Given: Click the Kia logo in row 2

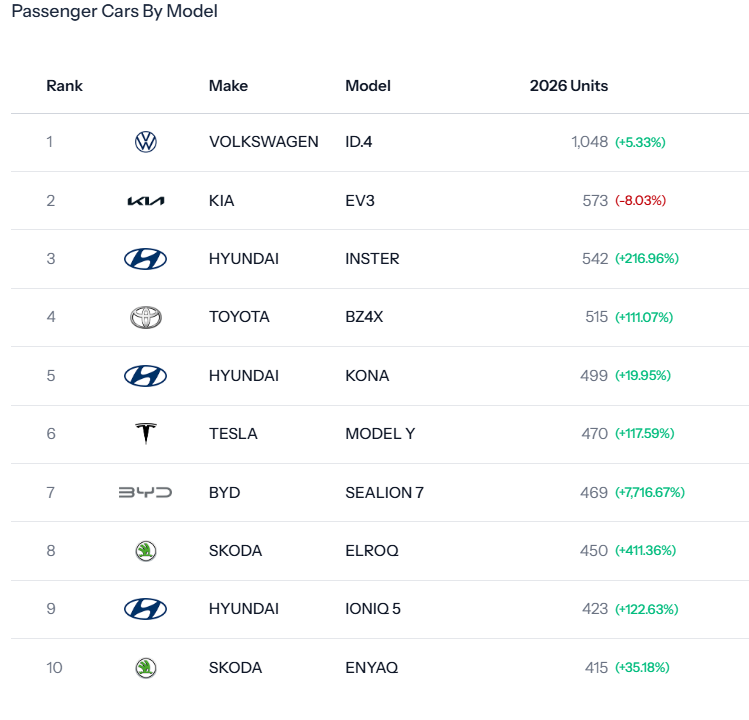Looking at the screenshot, I should click(146, 201).
